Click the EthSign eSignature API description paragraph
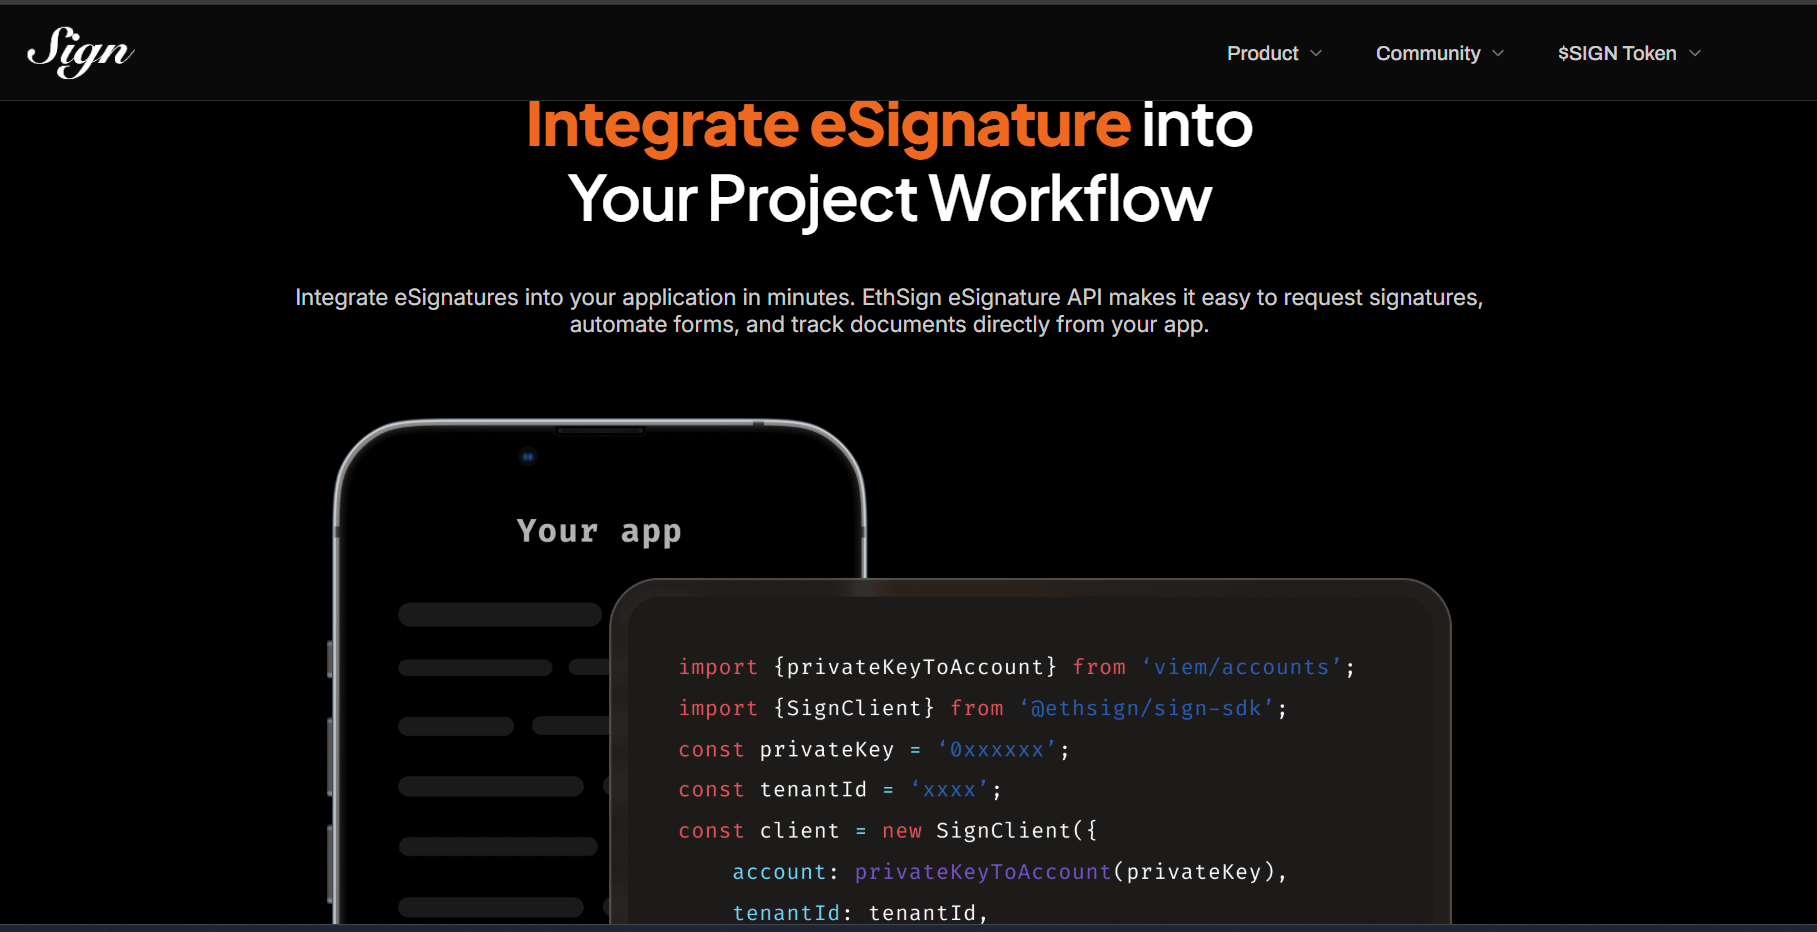This screenshot has width=1817, height=932. point(889,311)
